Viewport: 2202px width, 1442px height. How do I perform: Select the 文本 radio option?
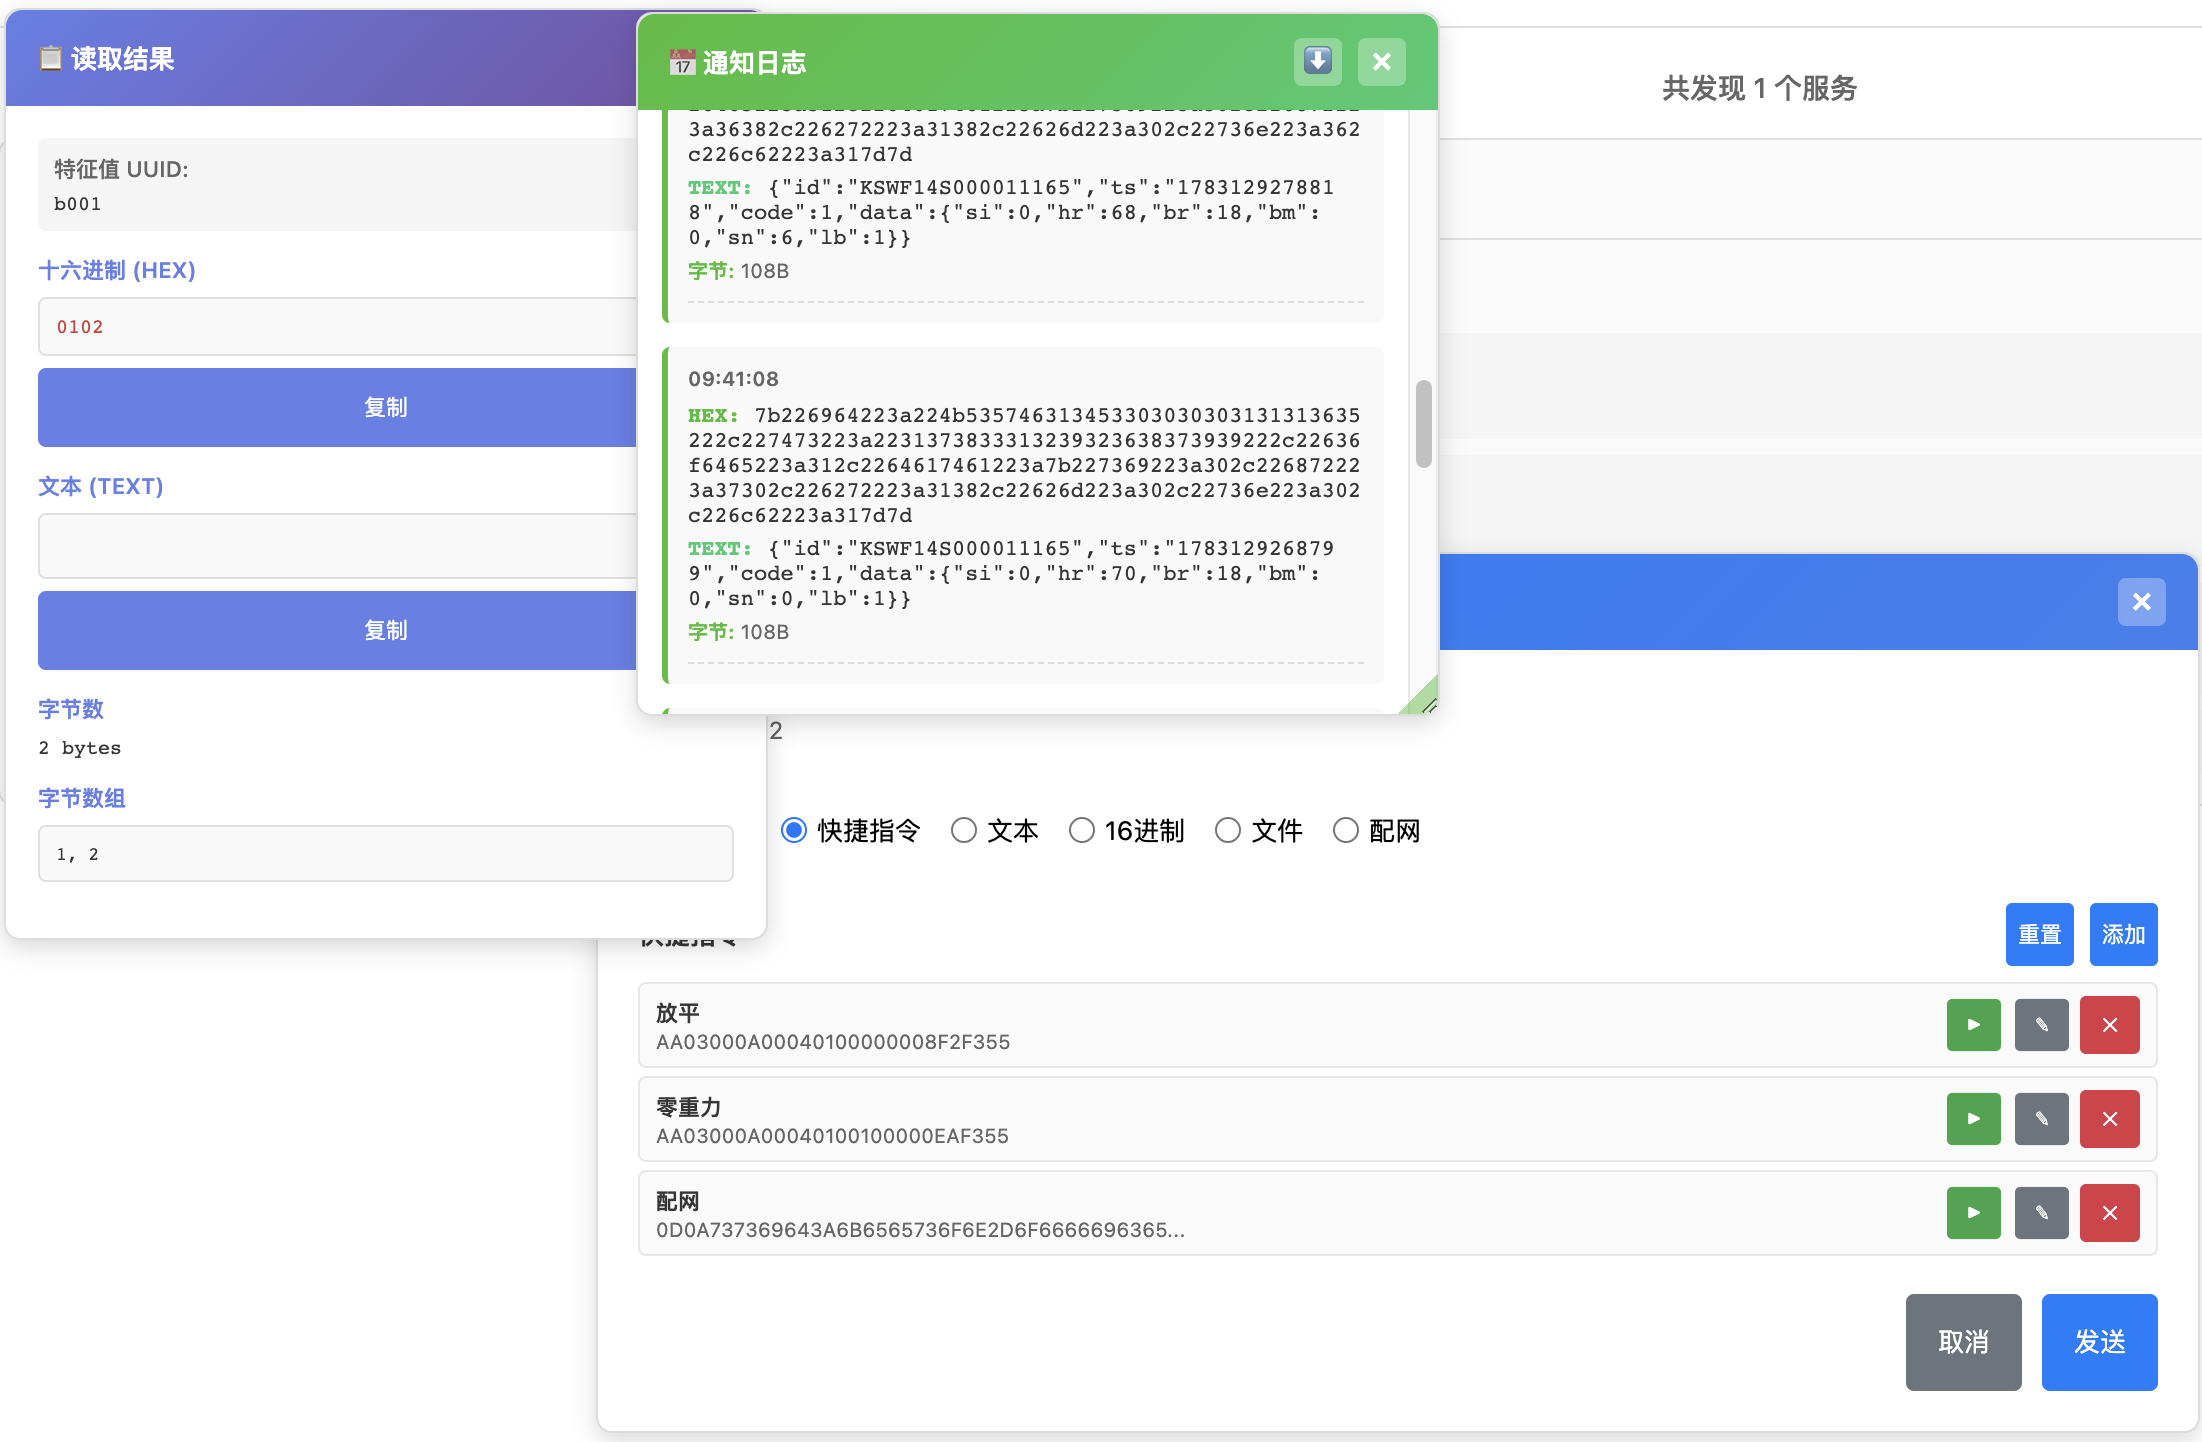pos(964,830)
